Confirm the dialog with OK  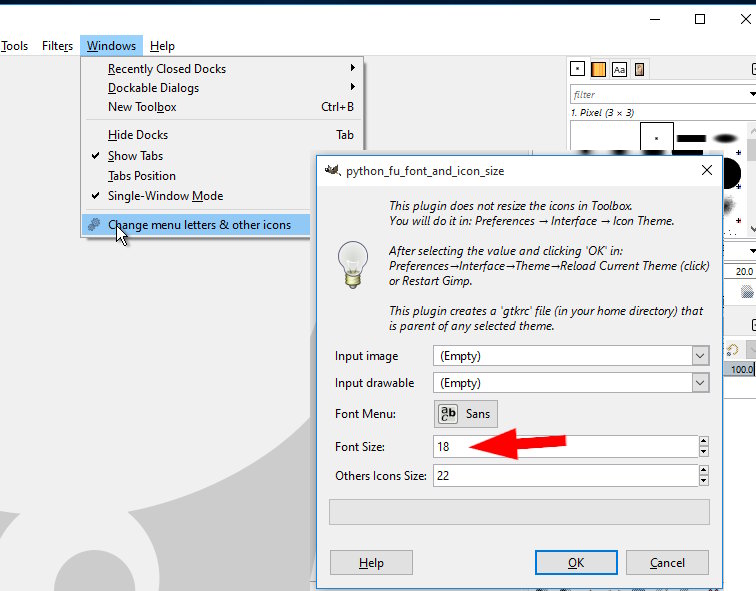(x=576, y=563)
